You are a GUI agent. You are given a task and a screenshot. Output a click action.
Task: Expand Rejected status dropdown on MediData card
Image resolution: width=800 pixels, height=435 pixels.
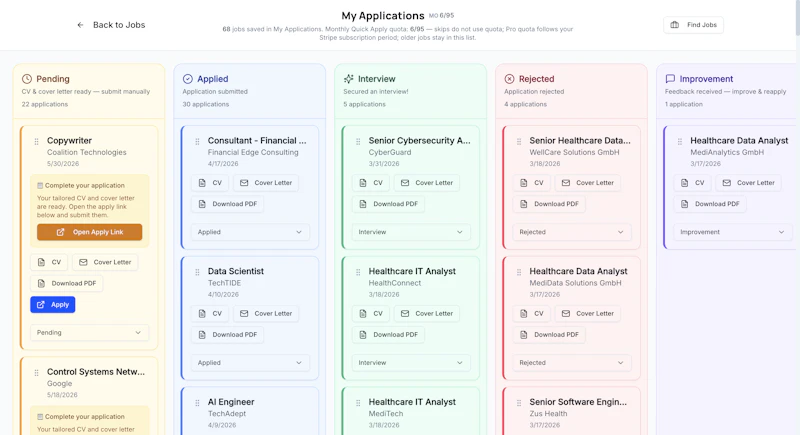[x=572, y=363]
